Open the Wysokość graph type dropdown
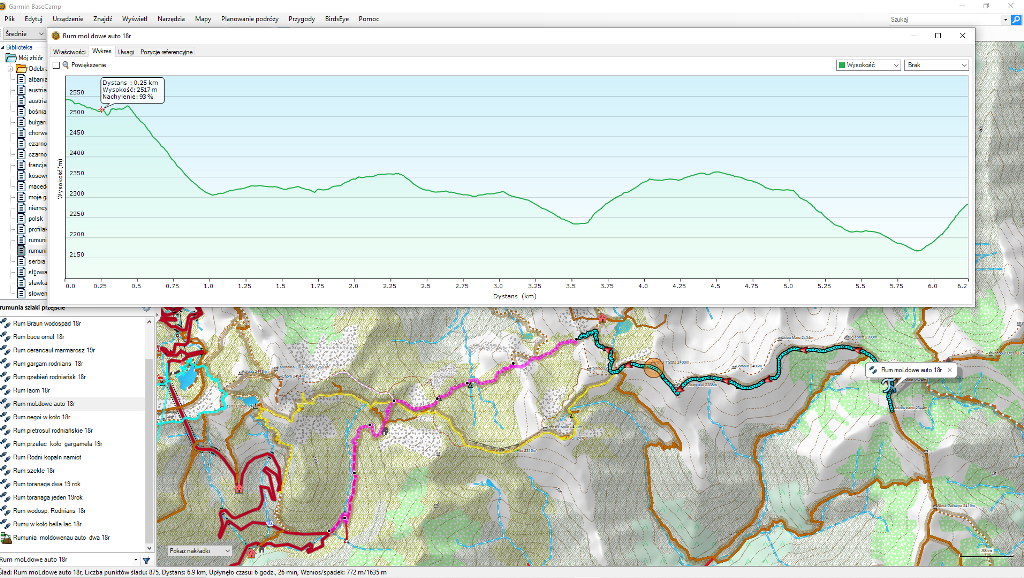1024x578 pixels. pyautogui.click(x=868, y=65)
